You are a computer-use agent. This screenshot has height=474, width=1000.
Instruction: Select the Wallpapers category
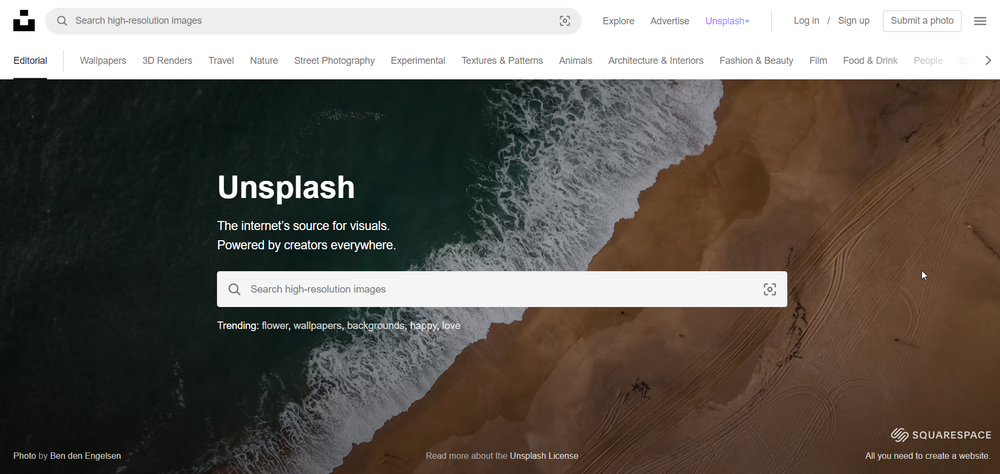pos(103,61)
